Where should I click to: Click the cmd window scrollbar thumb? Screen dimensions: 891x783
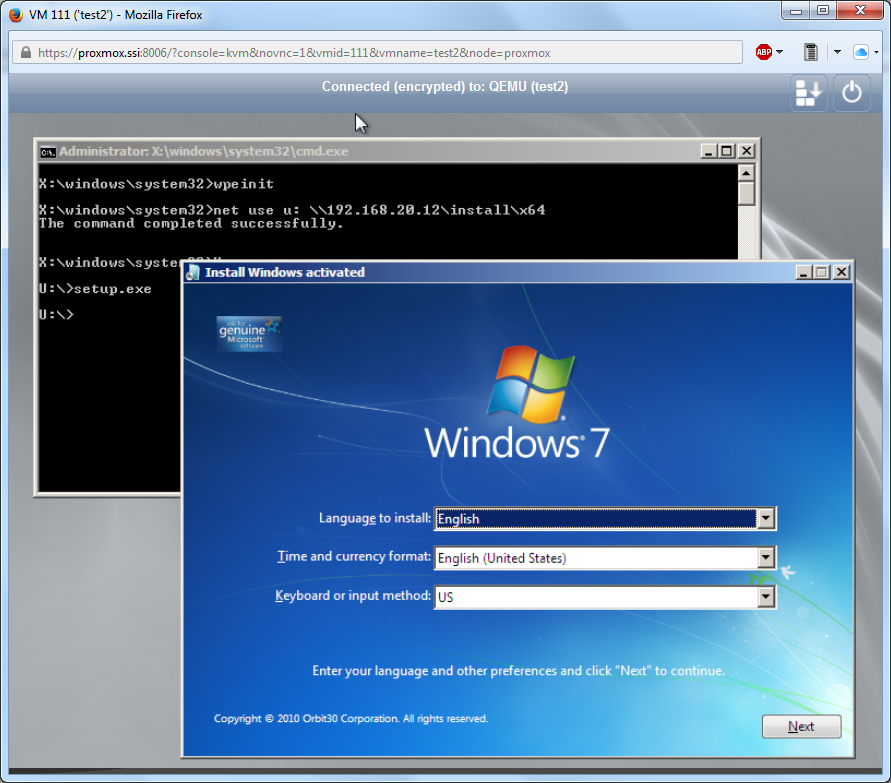pyautogui.click(x=746, y=194)
